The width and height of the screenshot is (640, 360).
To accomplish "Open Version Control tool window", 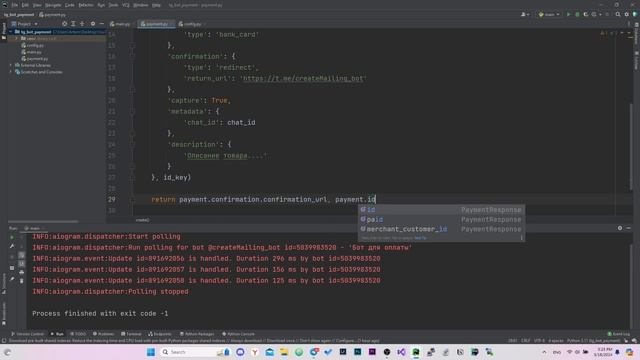I will [28, 334].
